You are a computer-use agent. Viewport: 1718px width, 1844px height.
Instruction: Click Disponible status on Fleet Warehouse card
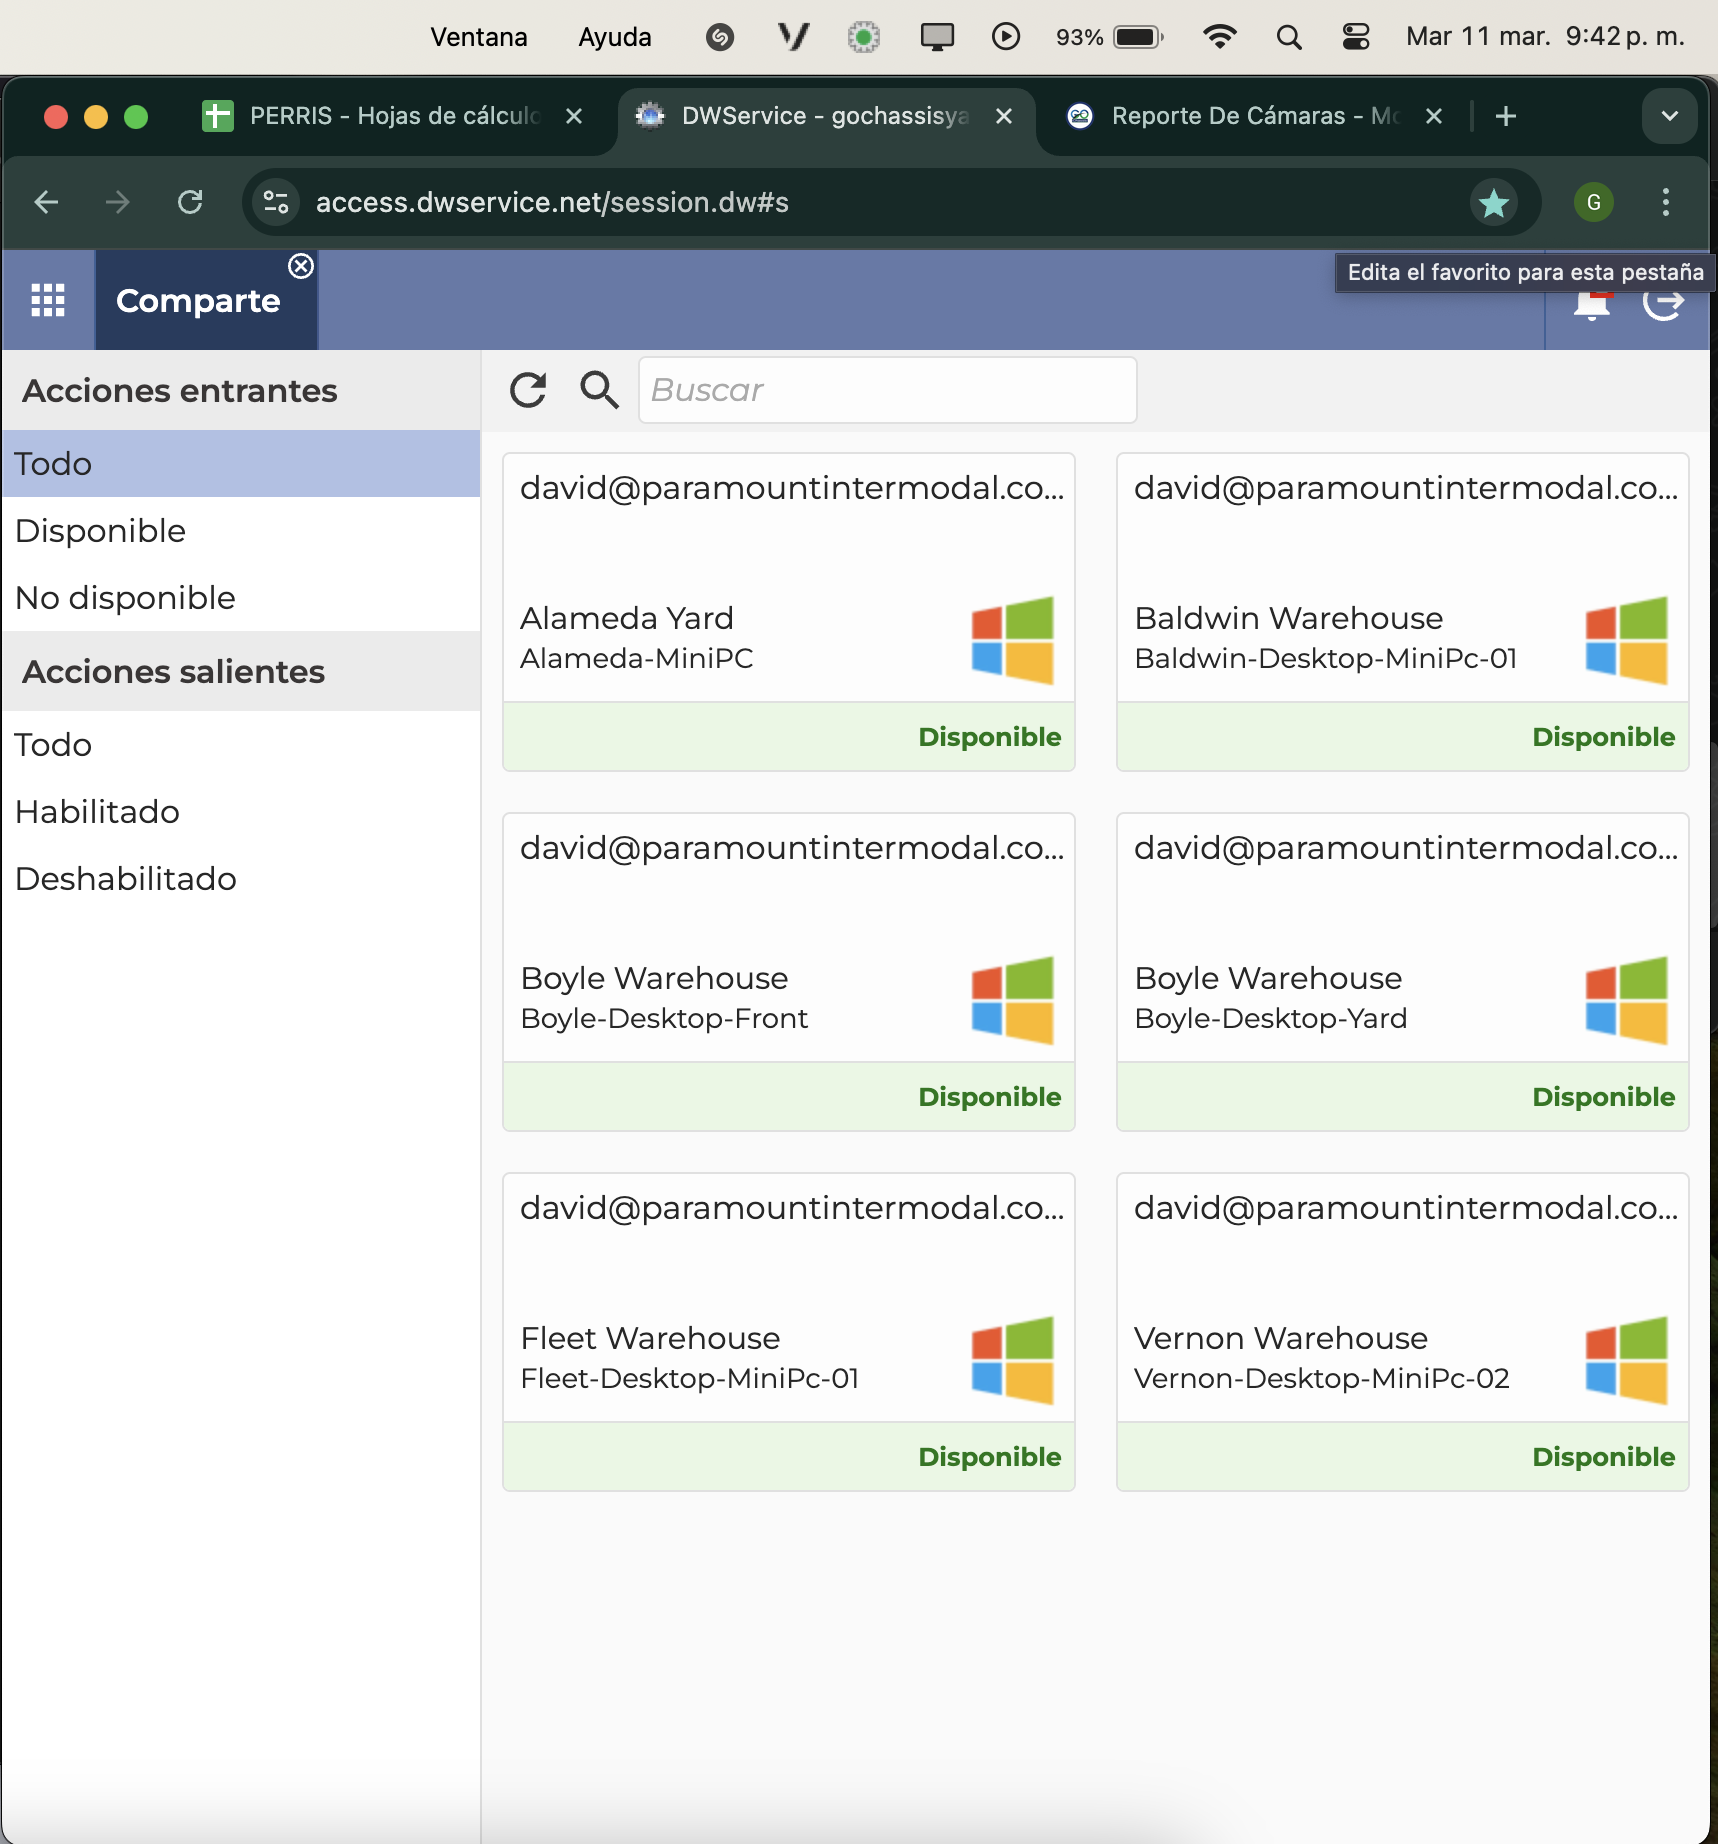click(x=990, y=1457)
